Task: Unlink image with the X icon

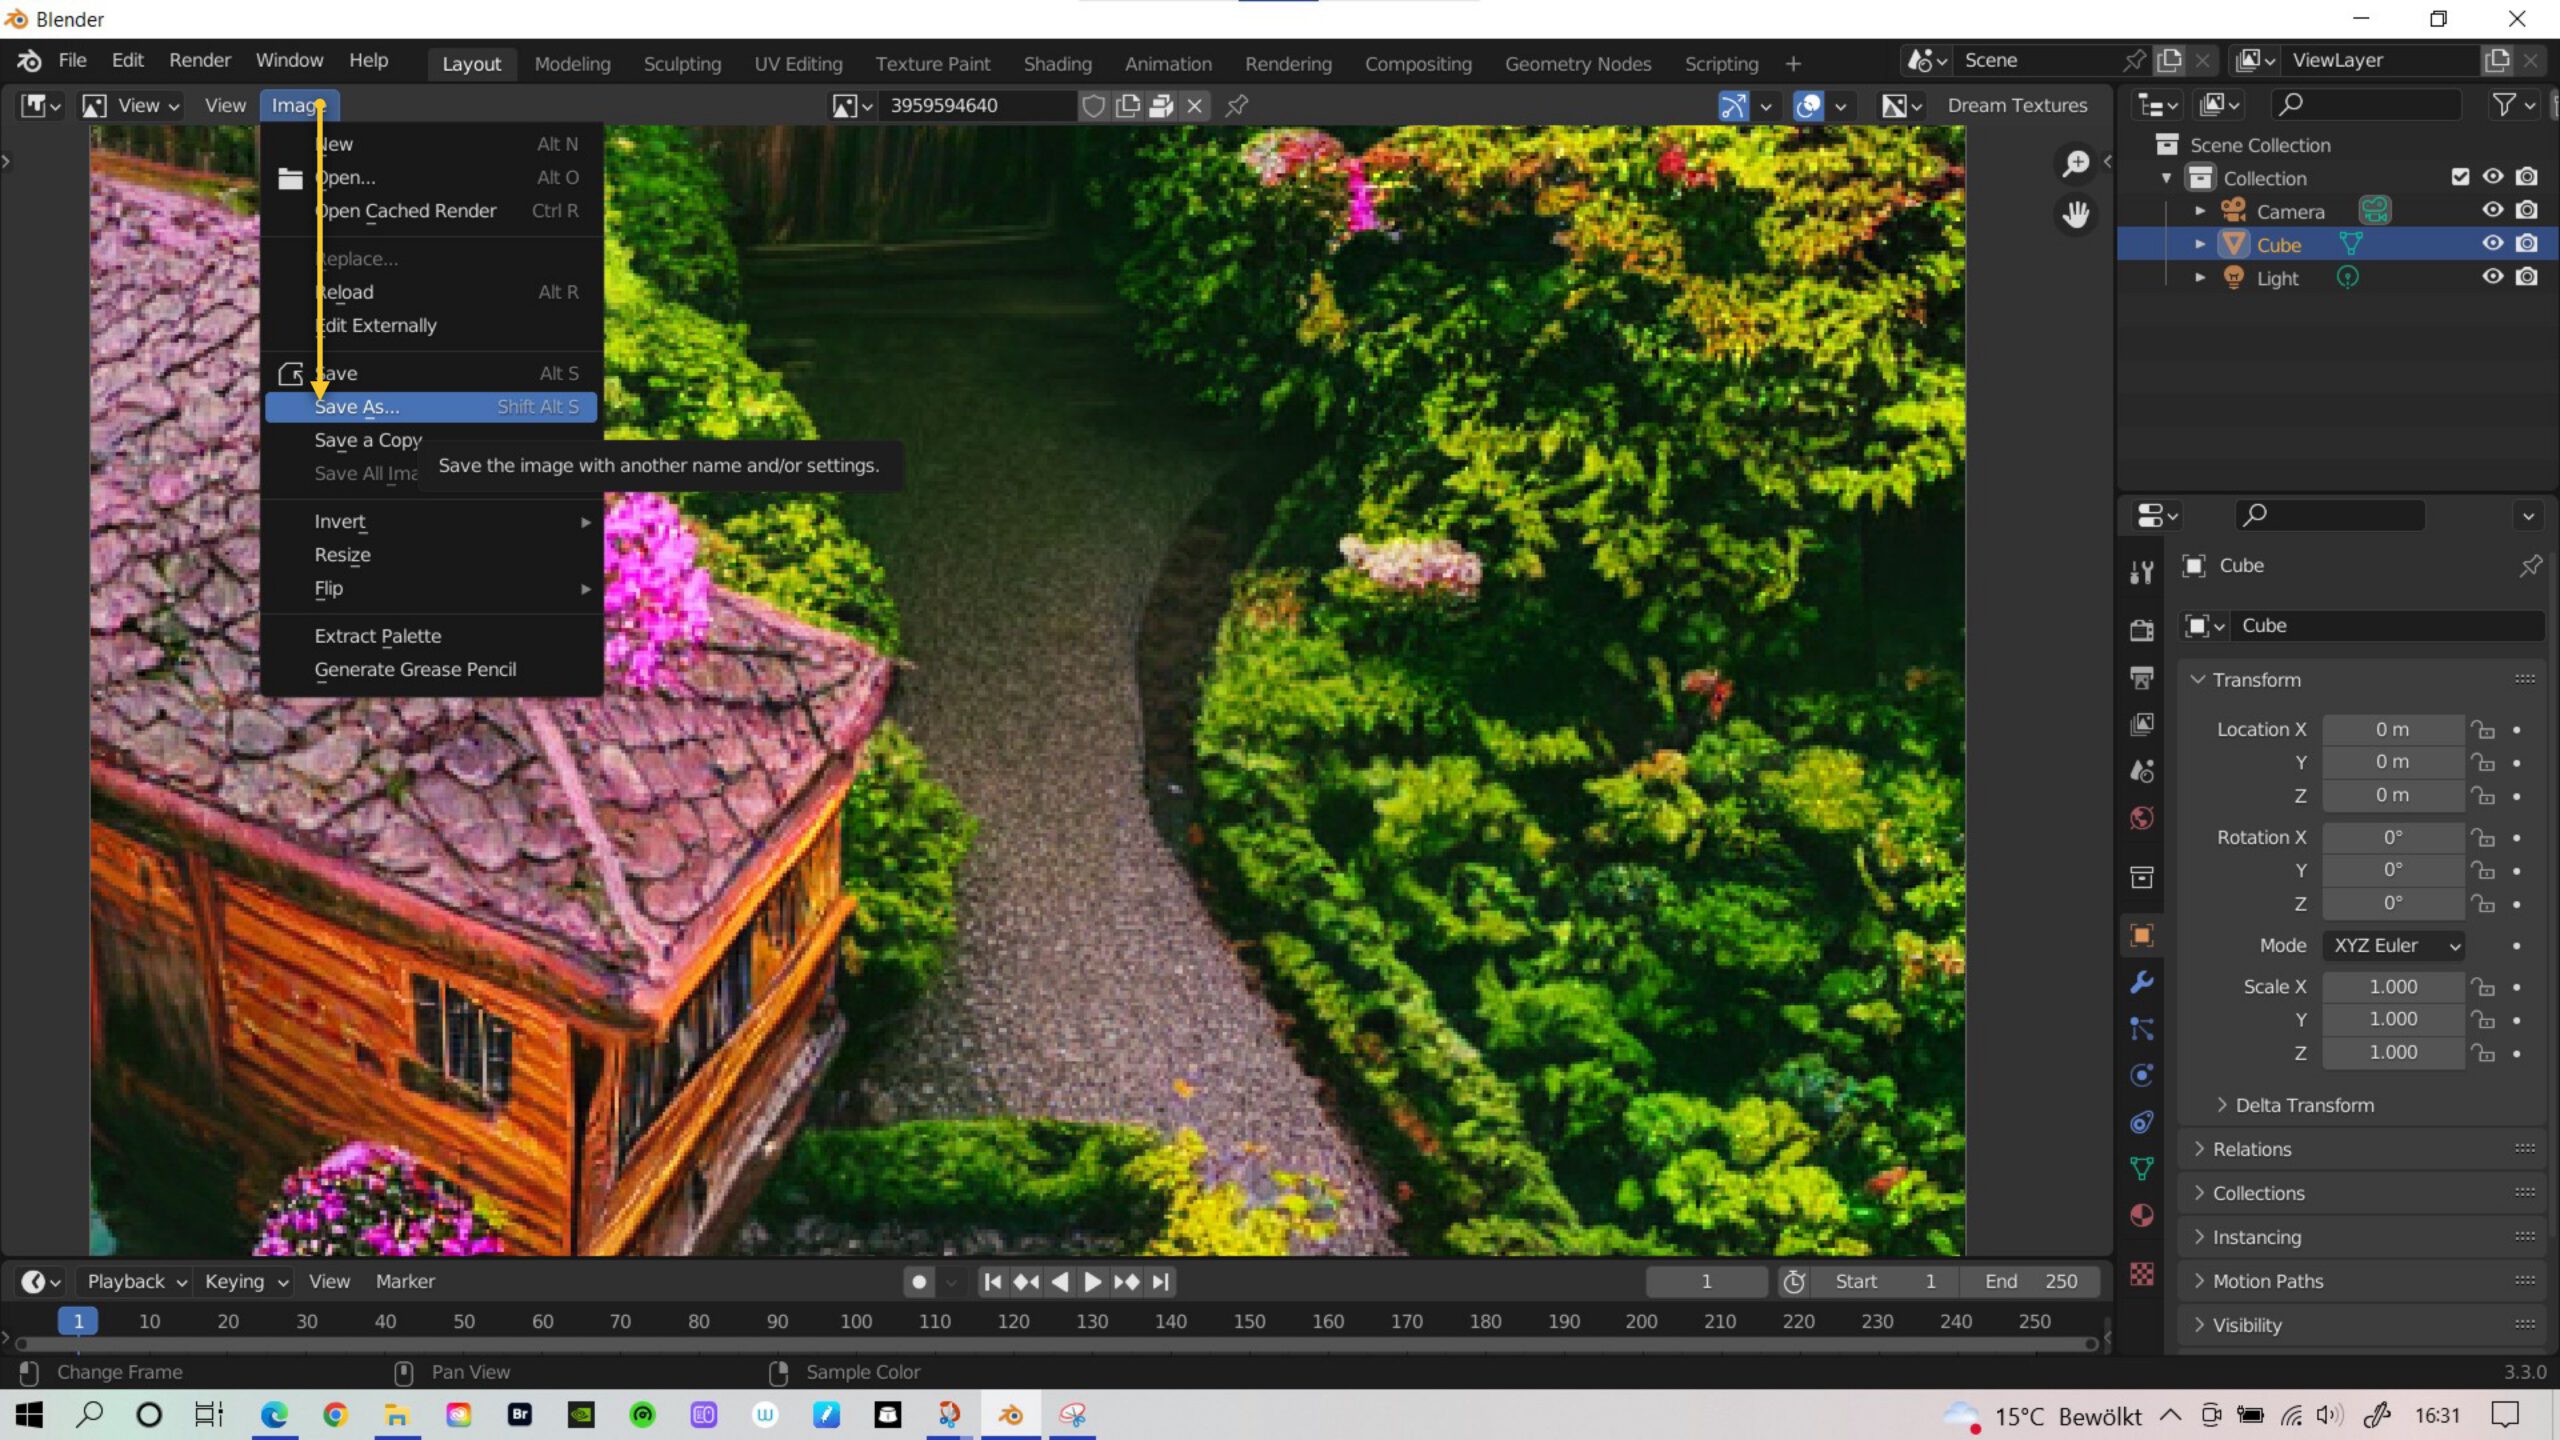Action: (x=1194, y=105)
